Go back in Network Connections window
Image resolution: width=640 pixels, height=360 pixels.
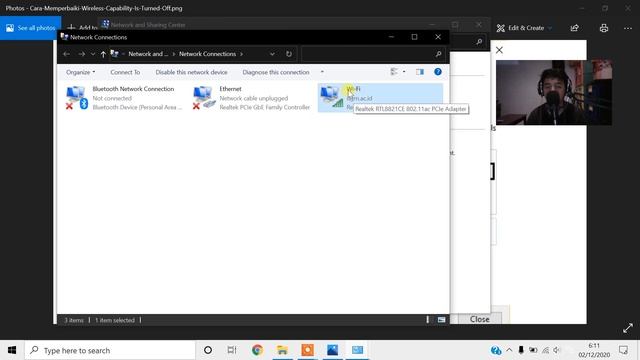[x=67, y=54]
